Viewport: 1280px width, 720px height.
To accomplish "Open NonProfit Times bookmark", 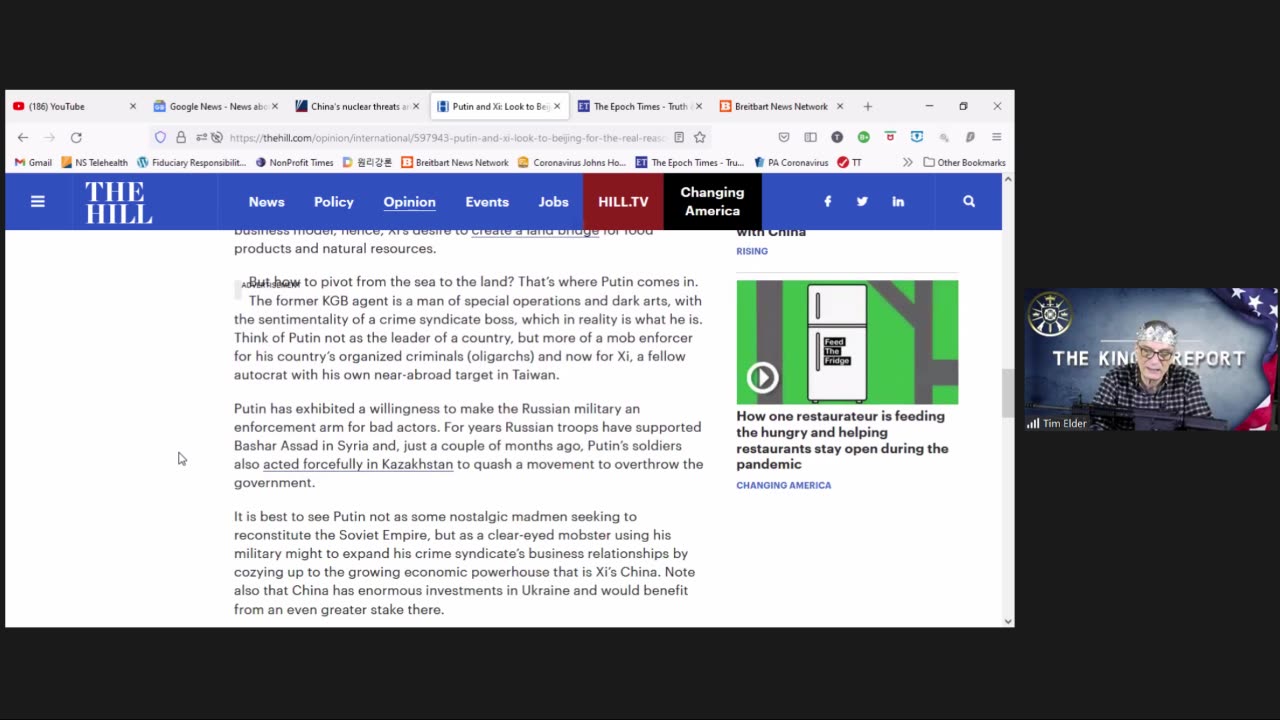I will click(x=294, y=162).
